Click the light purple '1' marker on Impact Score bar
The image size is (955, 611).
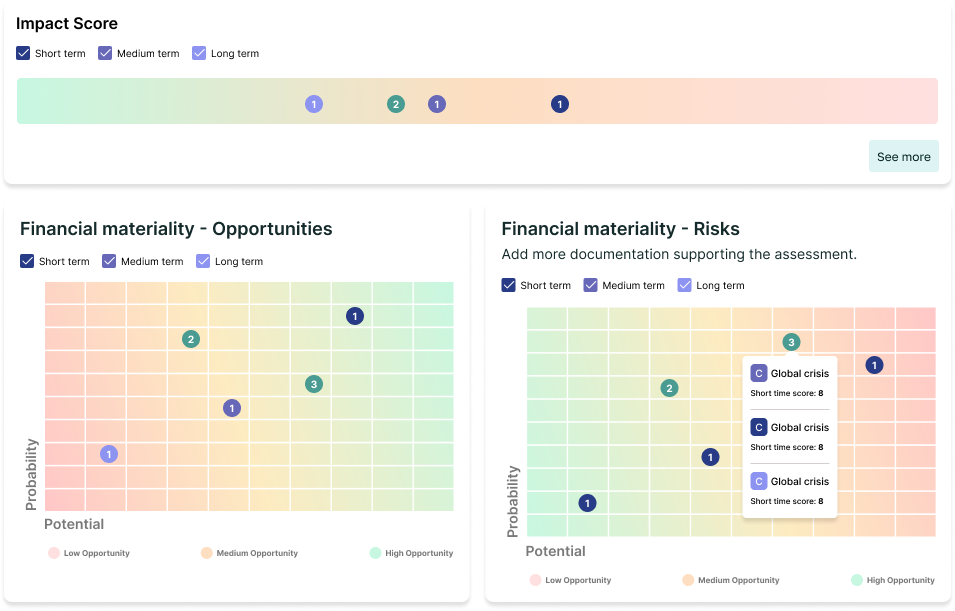[x=314, y=104]
